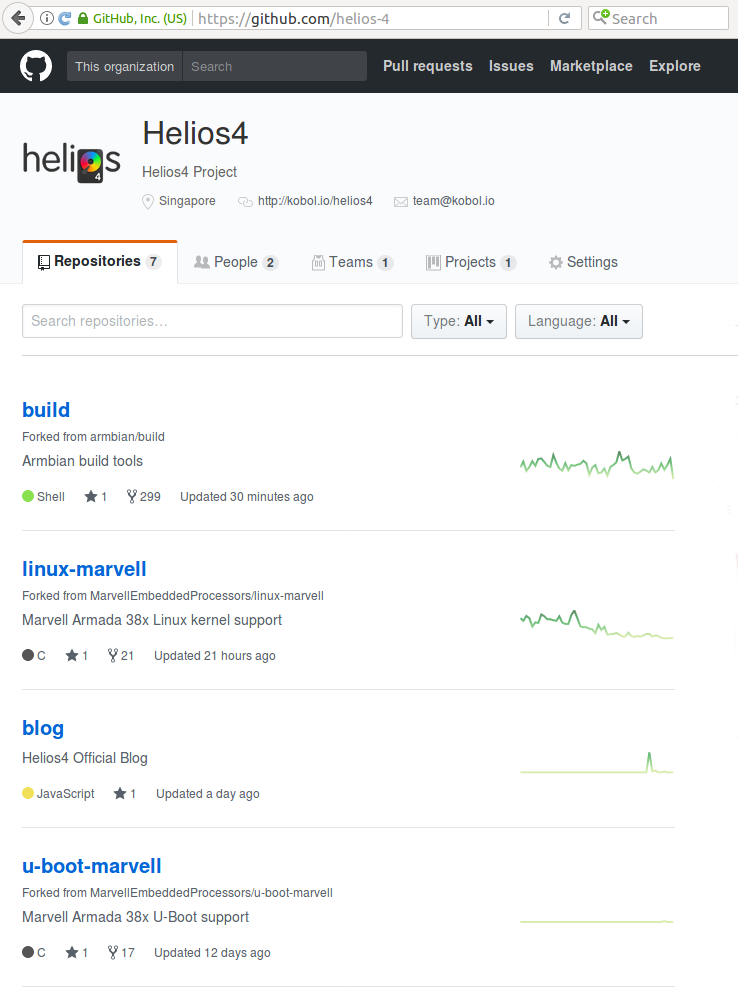Viewport: 738px width, 1002px height.
Task: Click the build repository activity graph
Action: coord(597,465)
